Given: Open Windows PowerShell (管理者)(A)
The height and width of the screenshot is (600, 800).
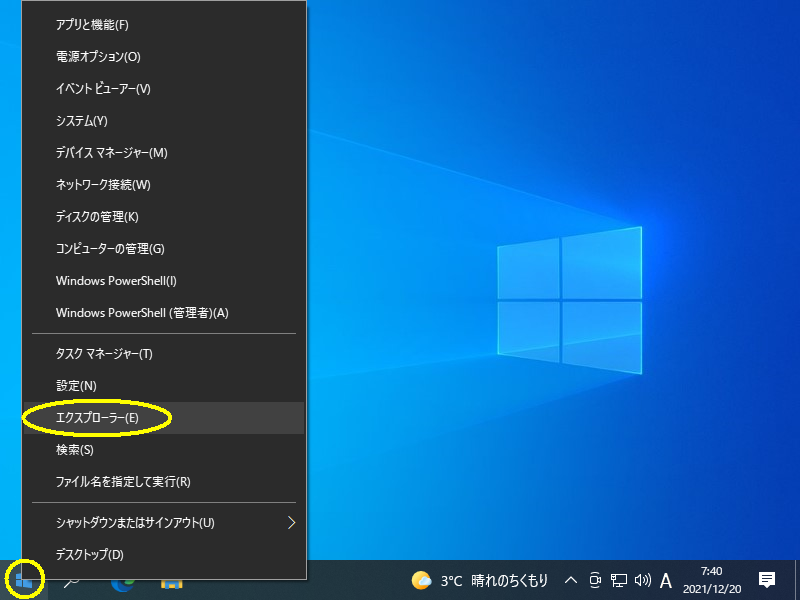Looking at the screenshot, I should pos(142,313).
